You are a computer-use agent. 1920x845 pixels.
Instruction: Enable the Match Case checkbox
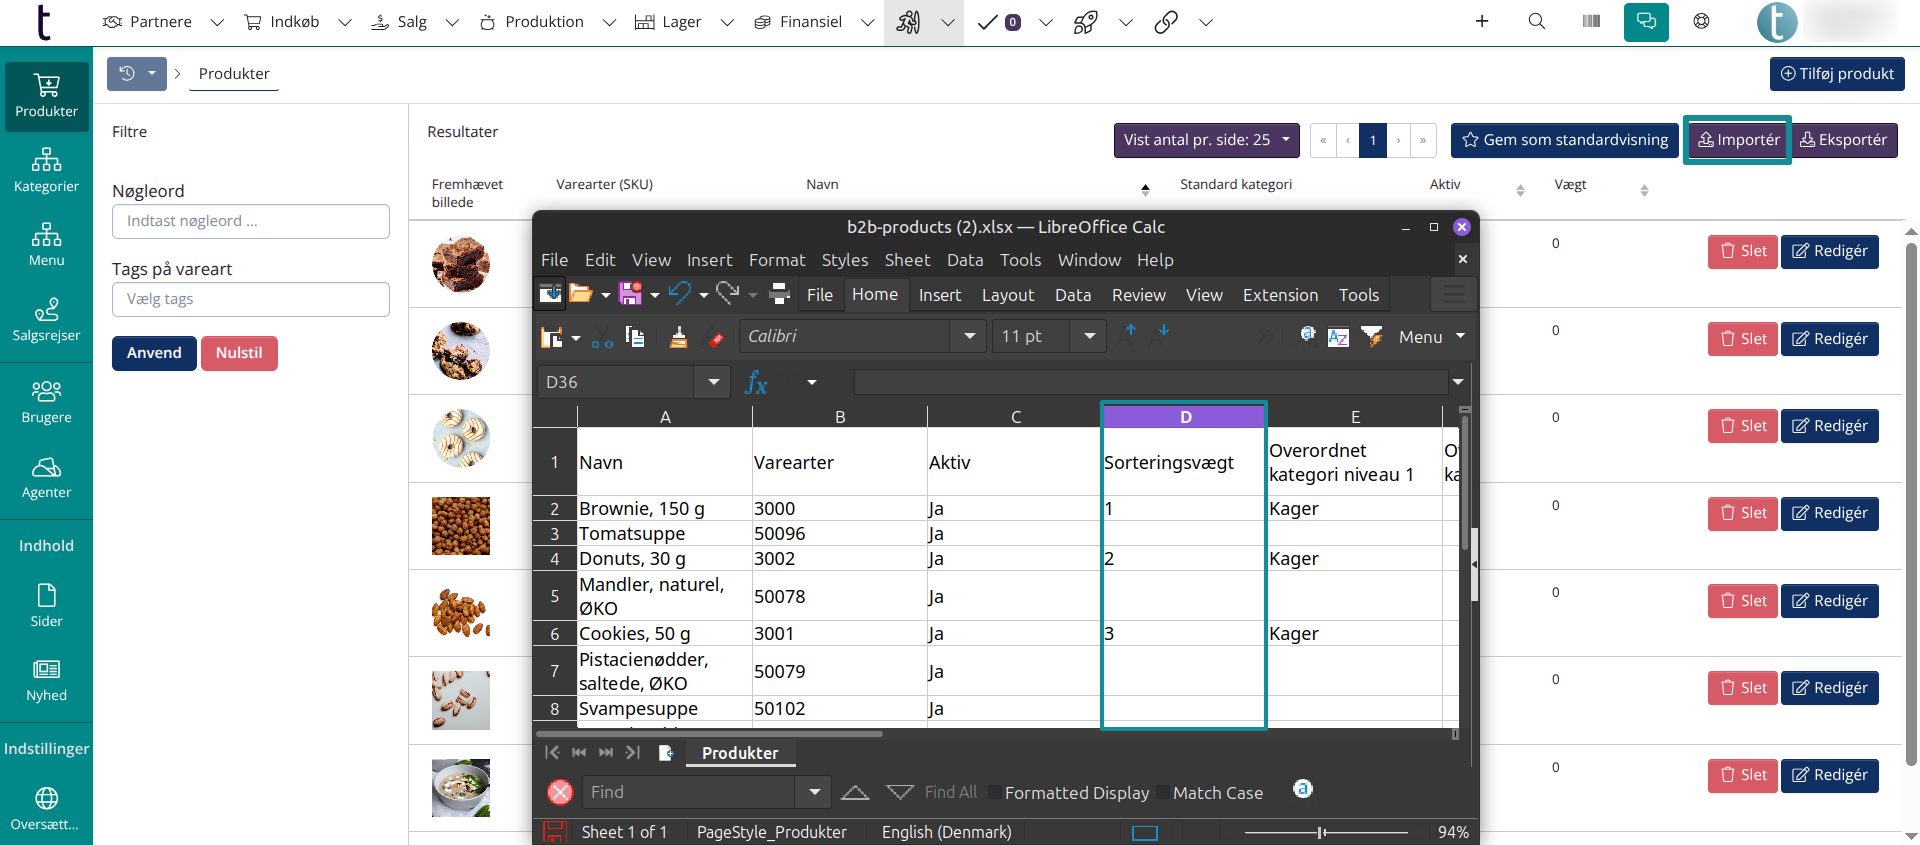1163,793
